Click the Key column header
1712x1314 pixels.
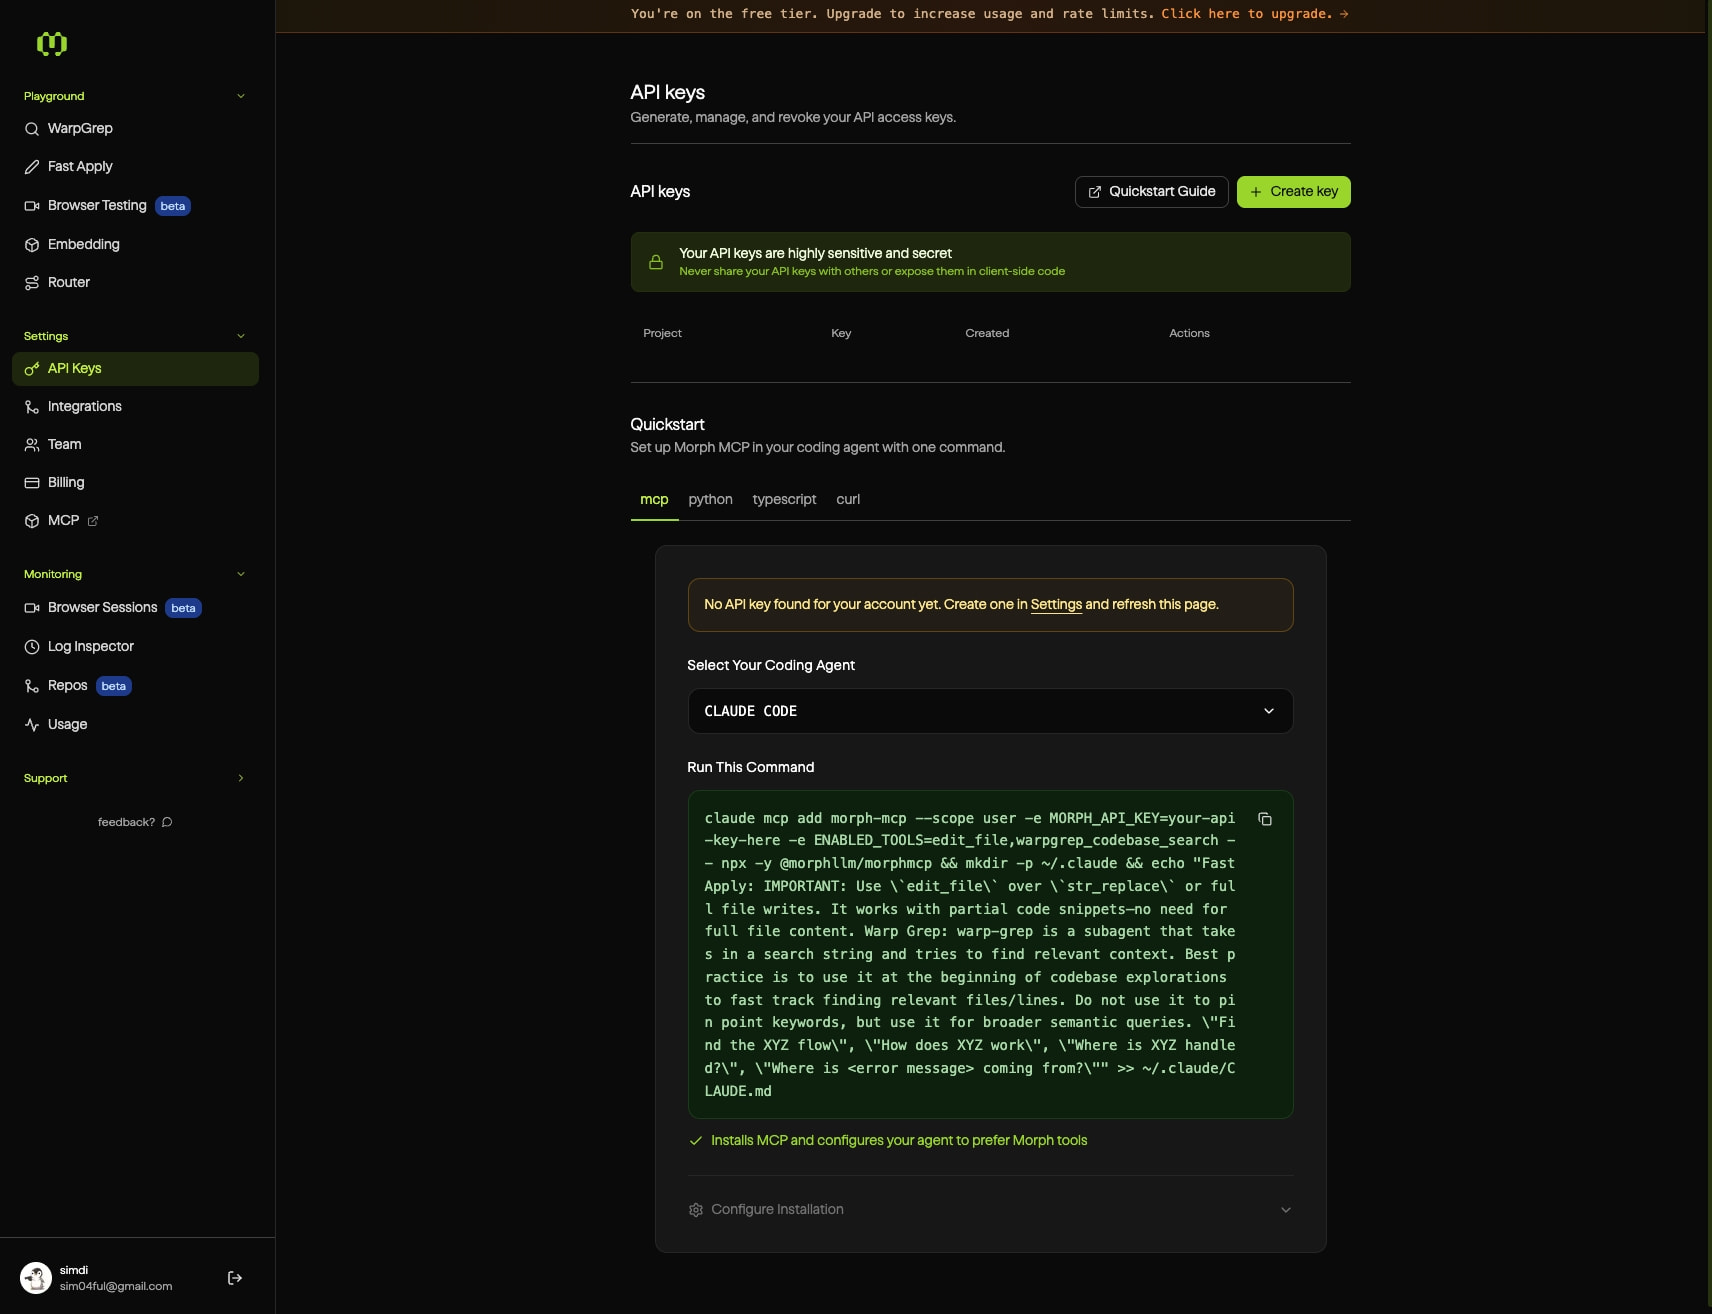coord(841,333)
